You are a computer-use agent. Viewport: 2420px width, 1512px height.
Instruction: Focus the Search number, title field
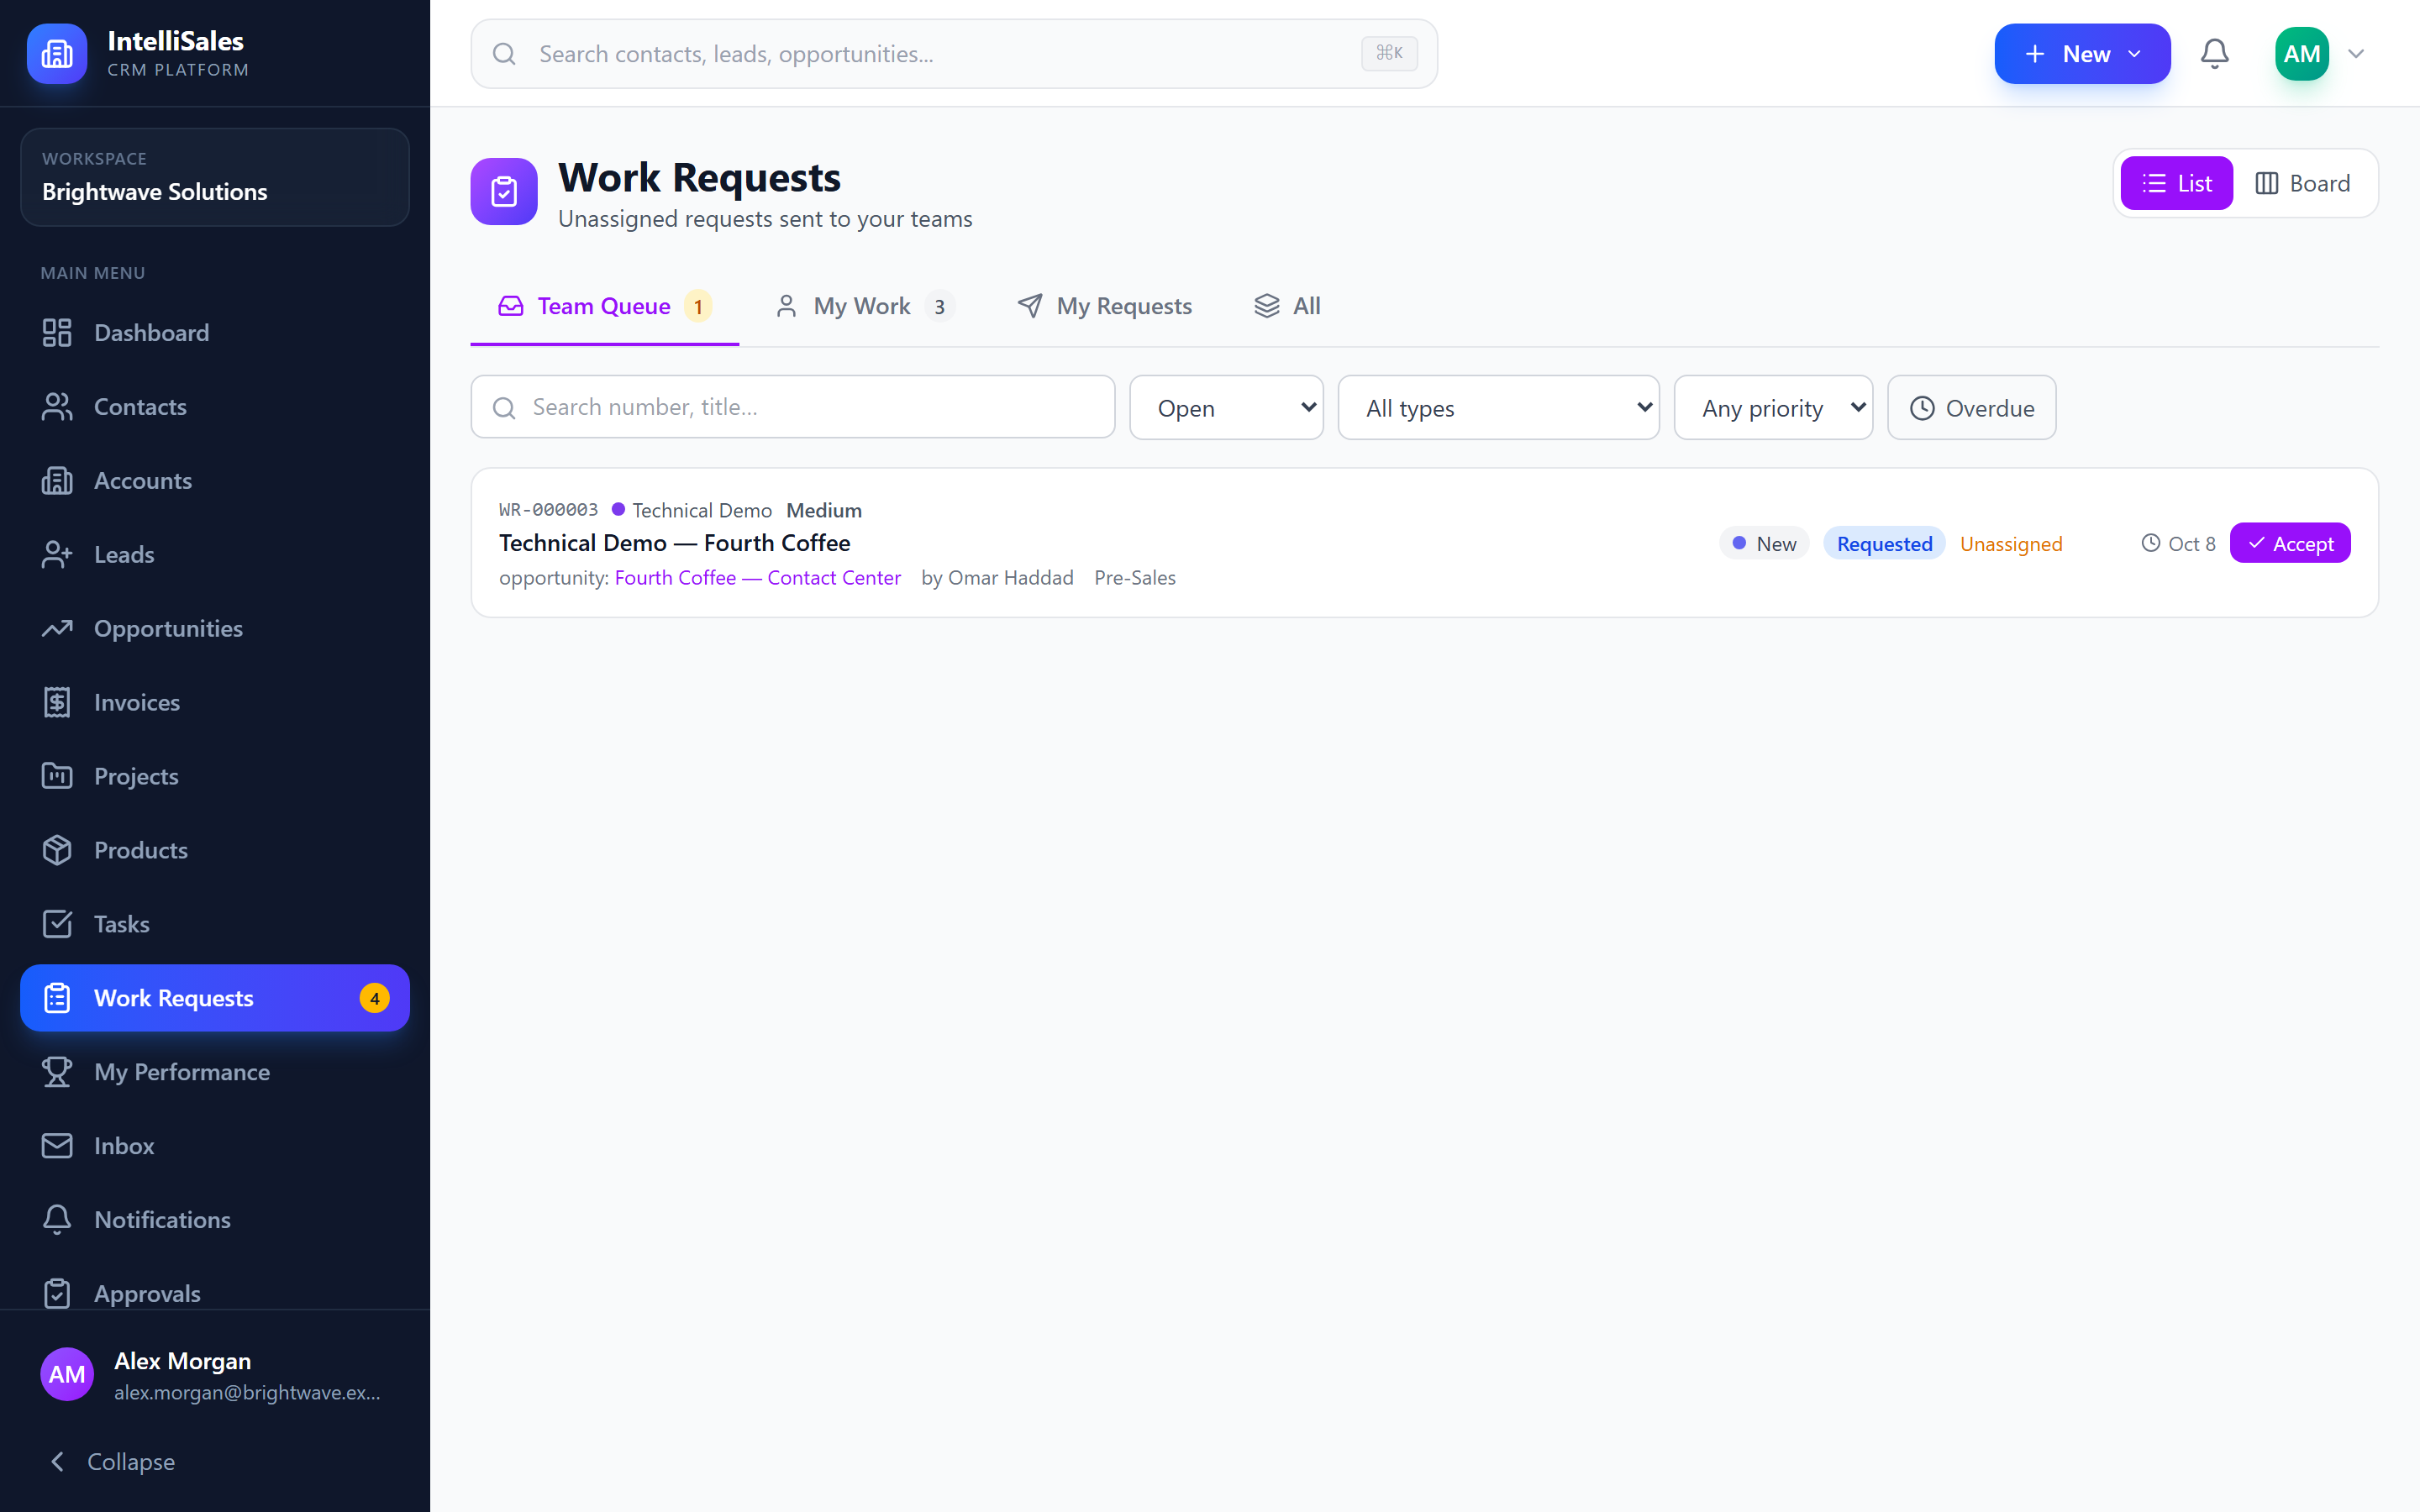tap(792, 407)
